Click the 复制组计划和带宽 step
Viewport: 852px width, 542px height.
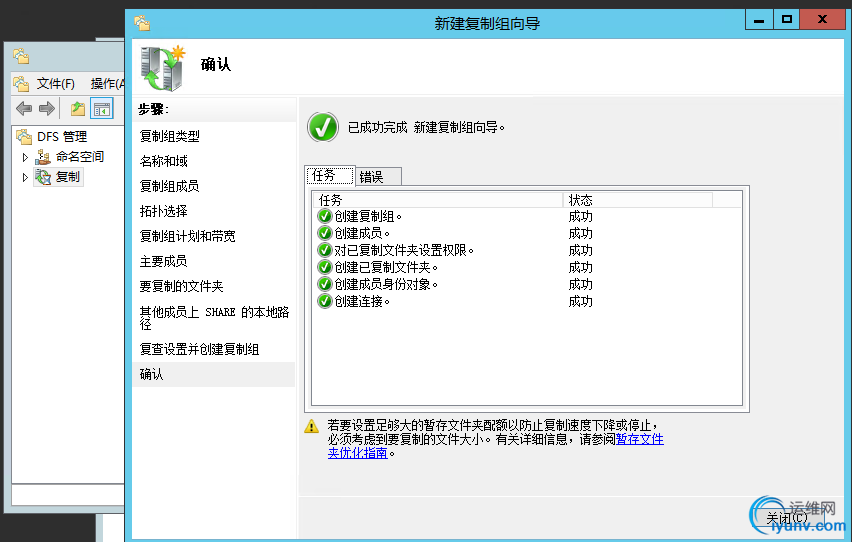187,236
